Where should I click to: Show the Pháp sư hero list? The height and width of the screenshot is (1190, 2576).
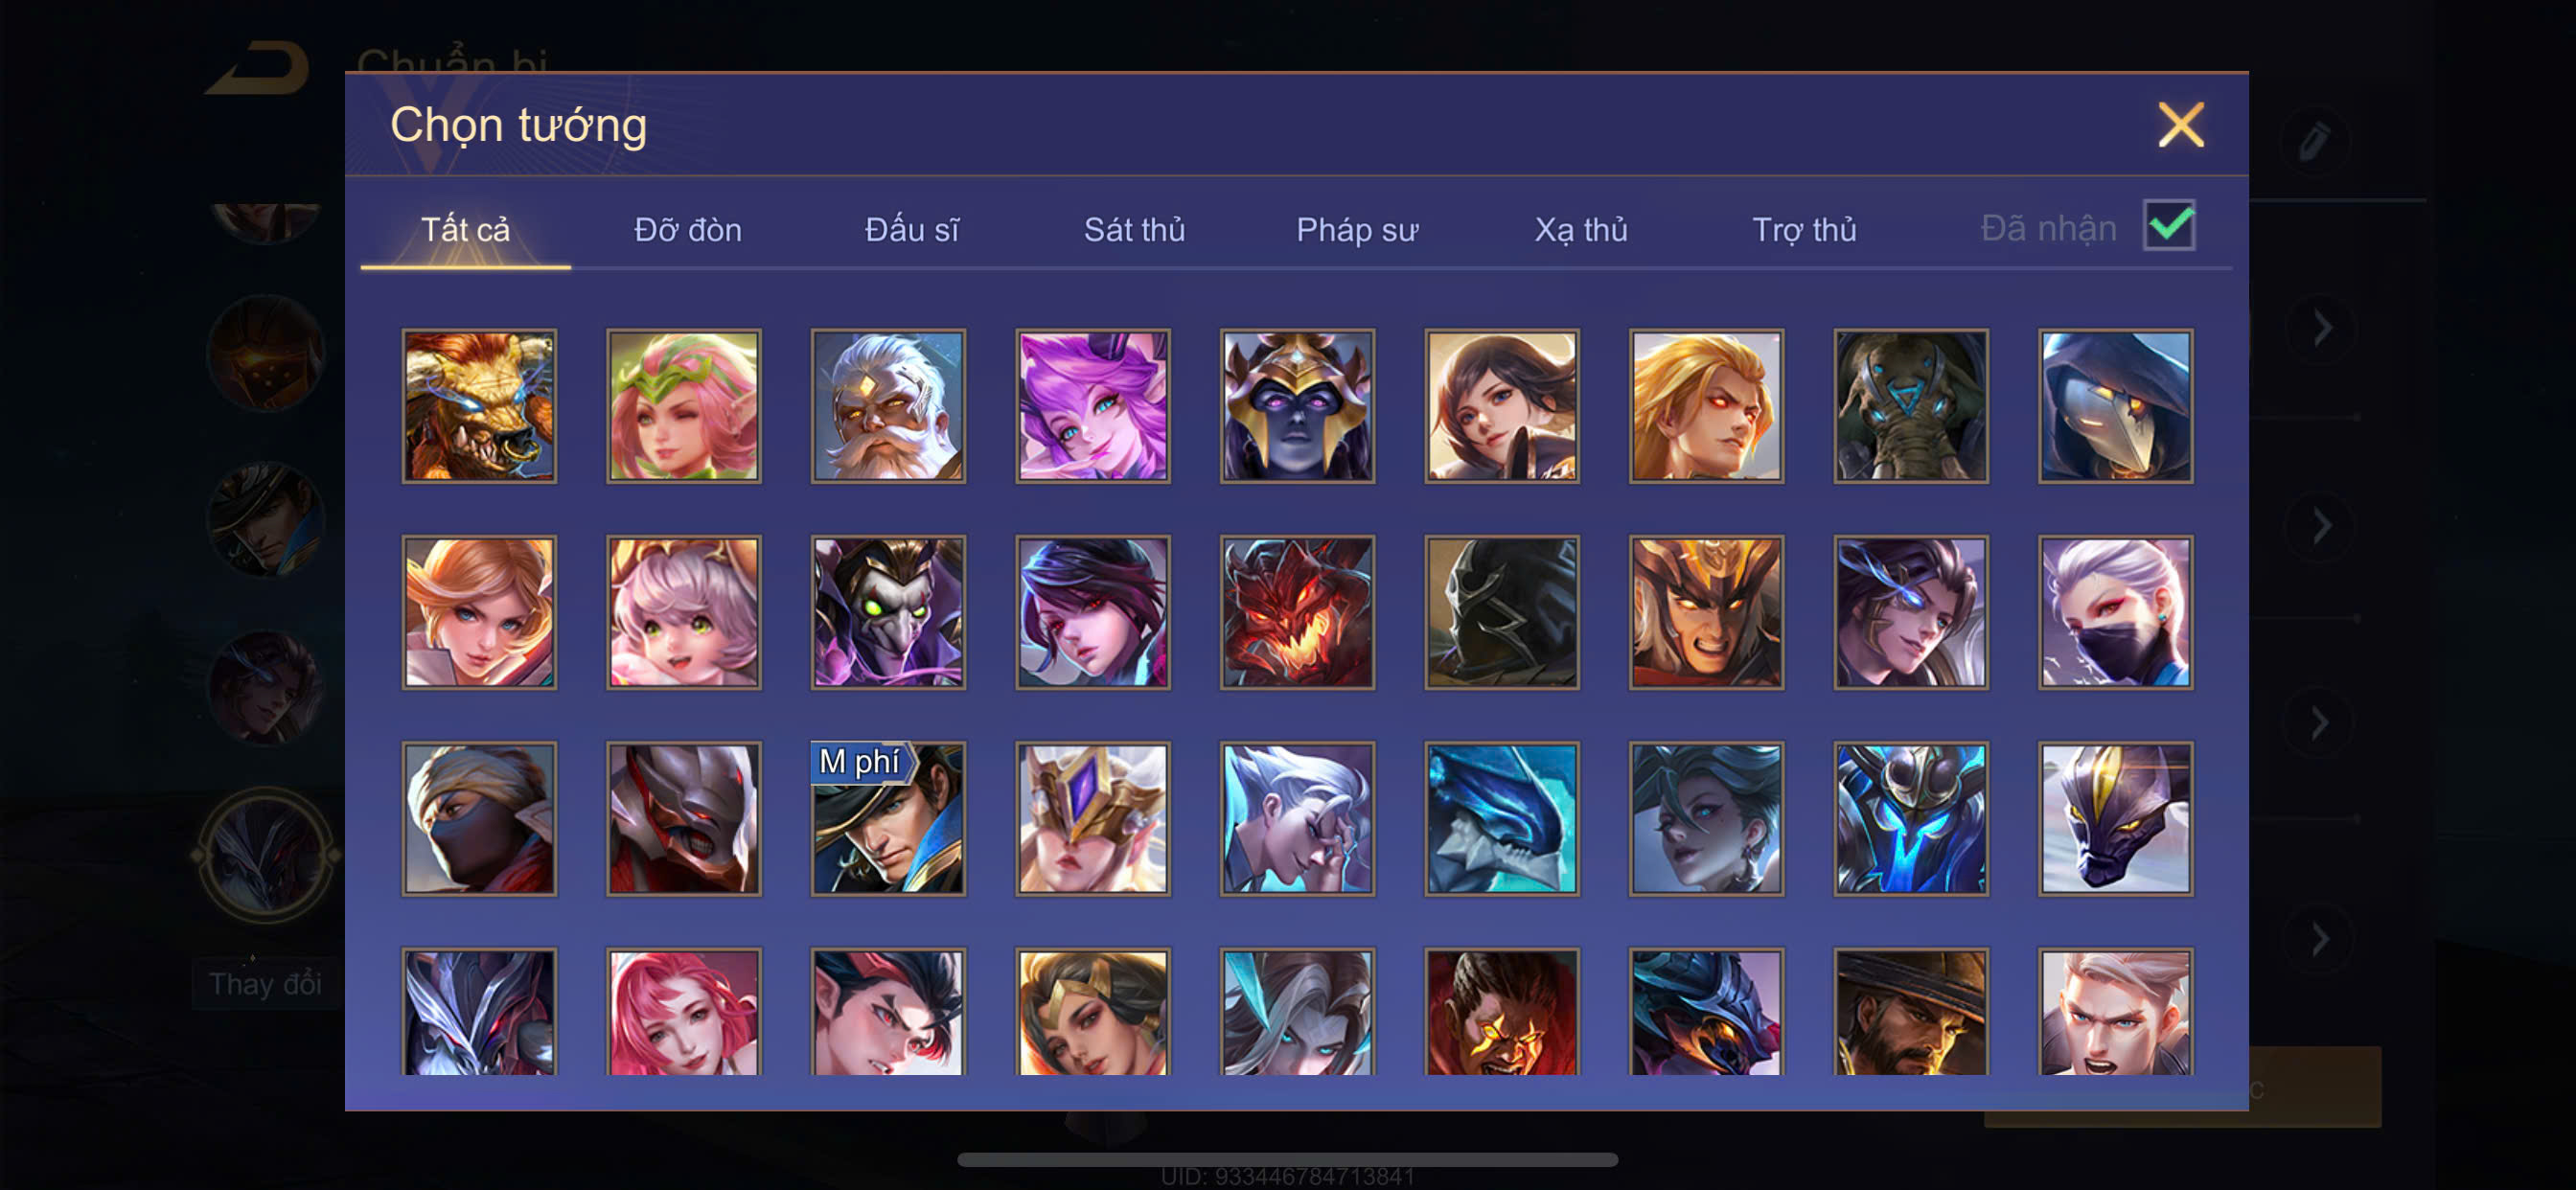point(1357,229)
